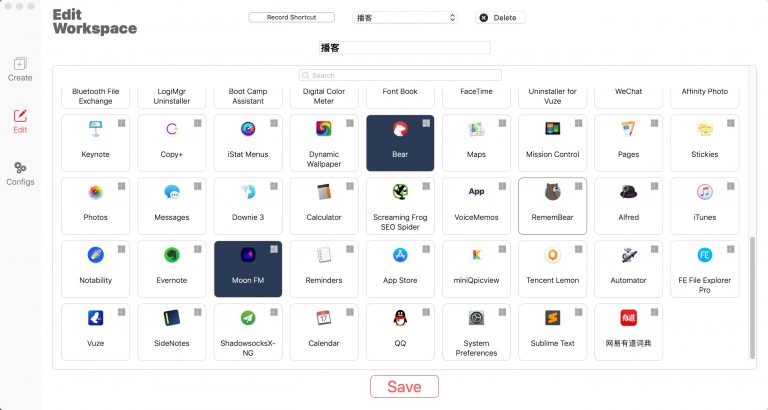The image size is (768, 410).
Task: Open the workspace selector dropdown
Action: point(405,18)
